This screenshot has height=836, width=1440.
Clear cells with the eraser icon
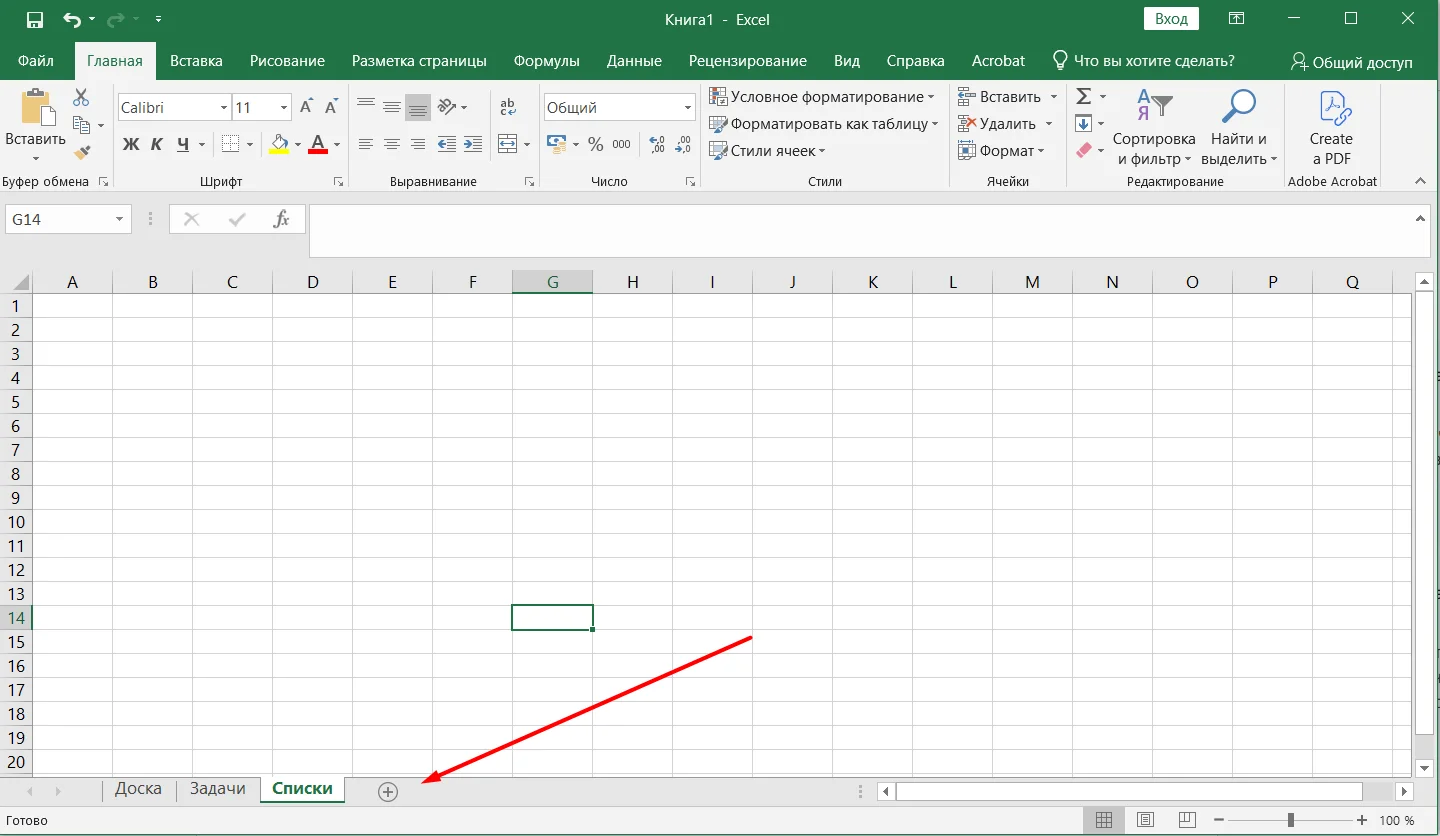coord(1084,150)
